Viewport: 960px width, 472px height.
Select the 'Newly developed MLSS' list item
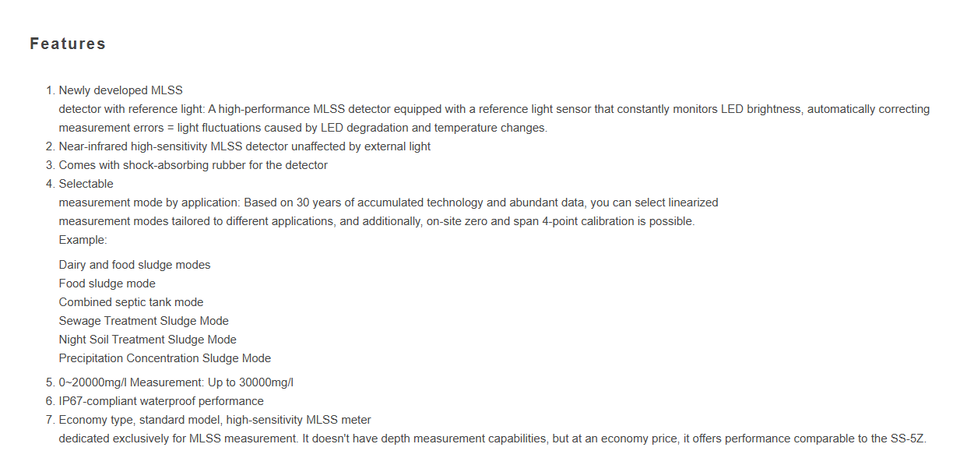coord(121,91)
